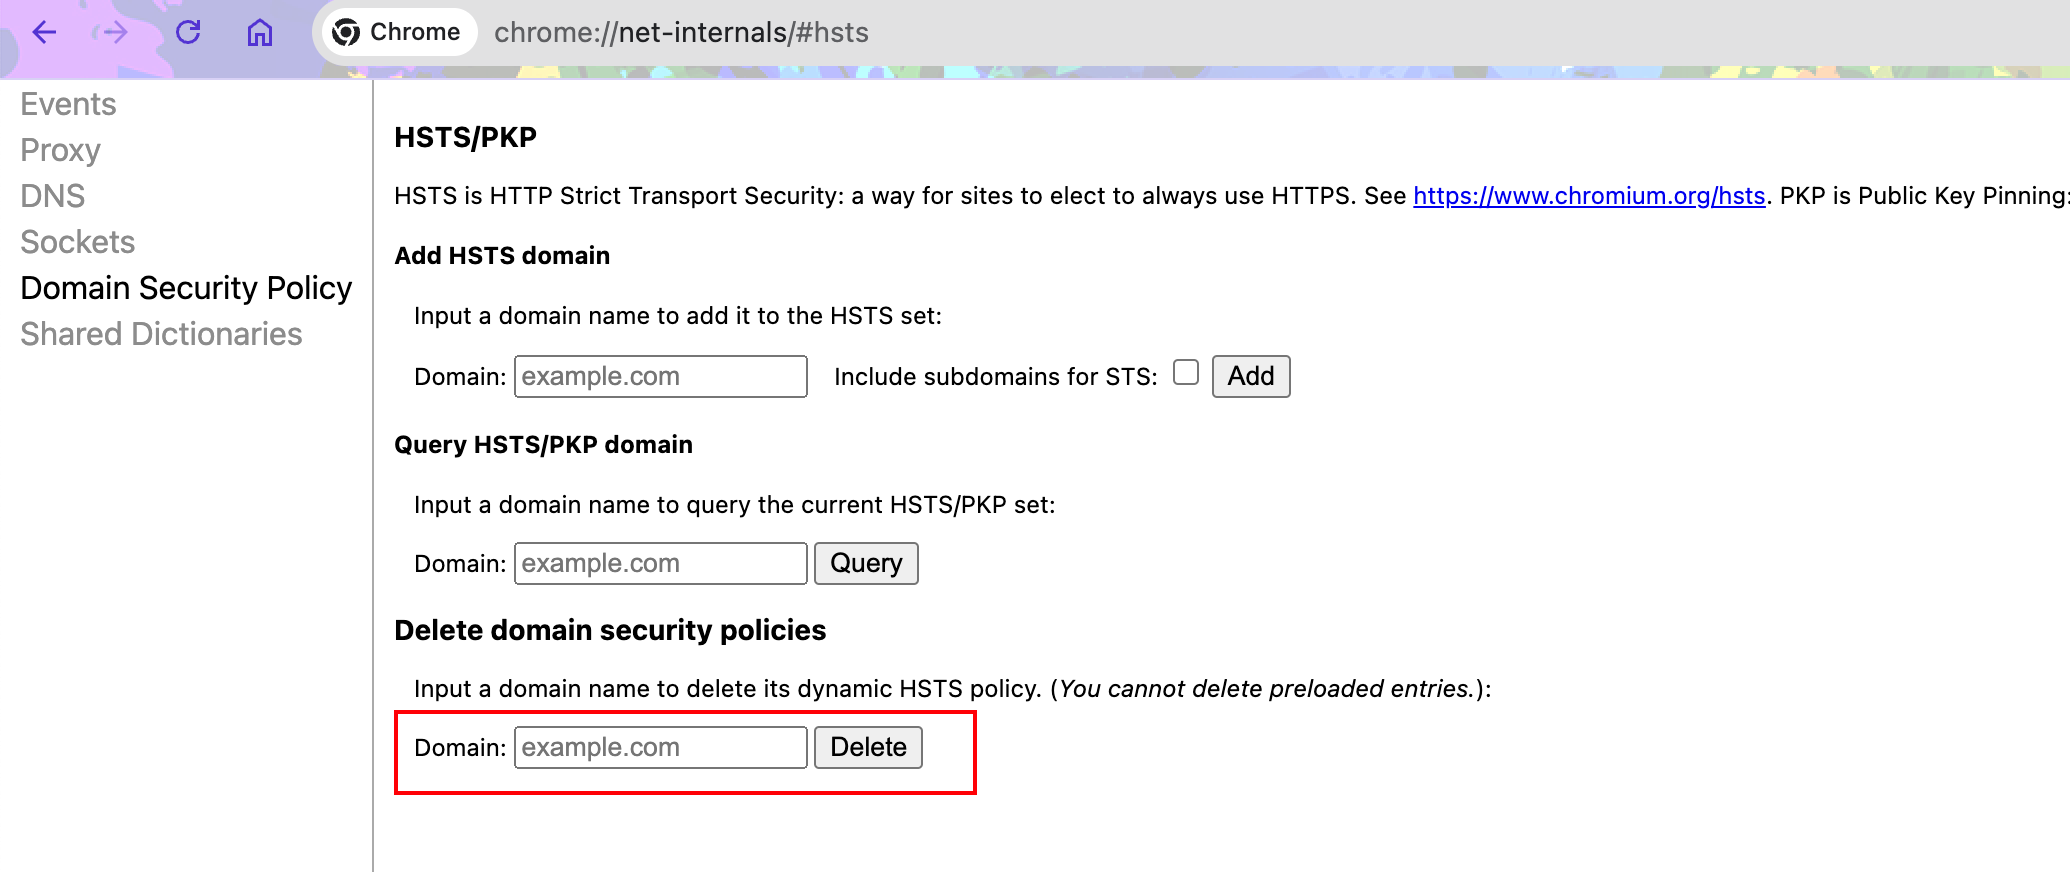
Task: Click the Add button for HSTS domain
Action: point(1251,376)
